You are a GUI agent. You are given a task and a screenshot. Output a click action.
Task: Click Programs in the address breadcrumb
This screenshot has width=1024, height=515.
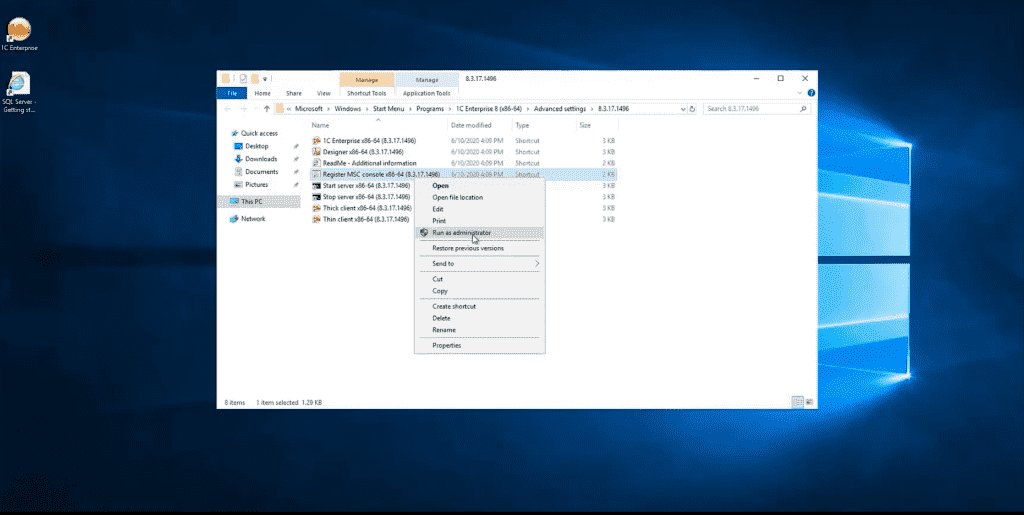(x=430, y=109)
